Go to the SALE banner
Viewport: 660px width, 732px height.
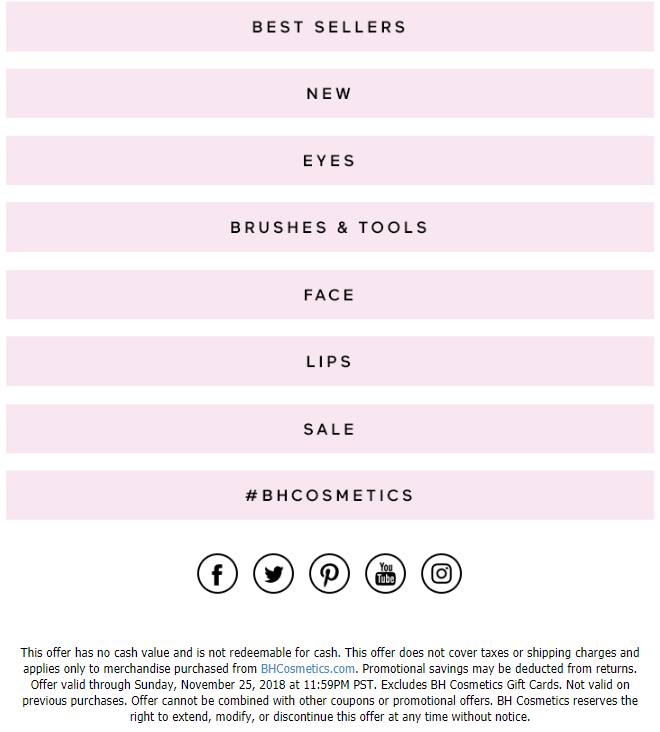tap(330, 429)
